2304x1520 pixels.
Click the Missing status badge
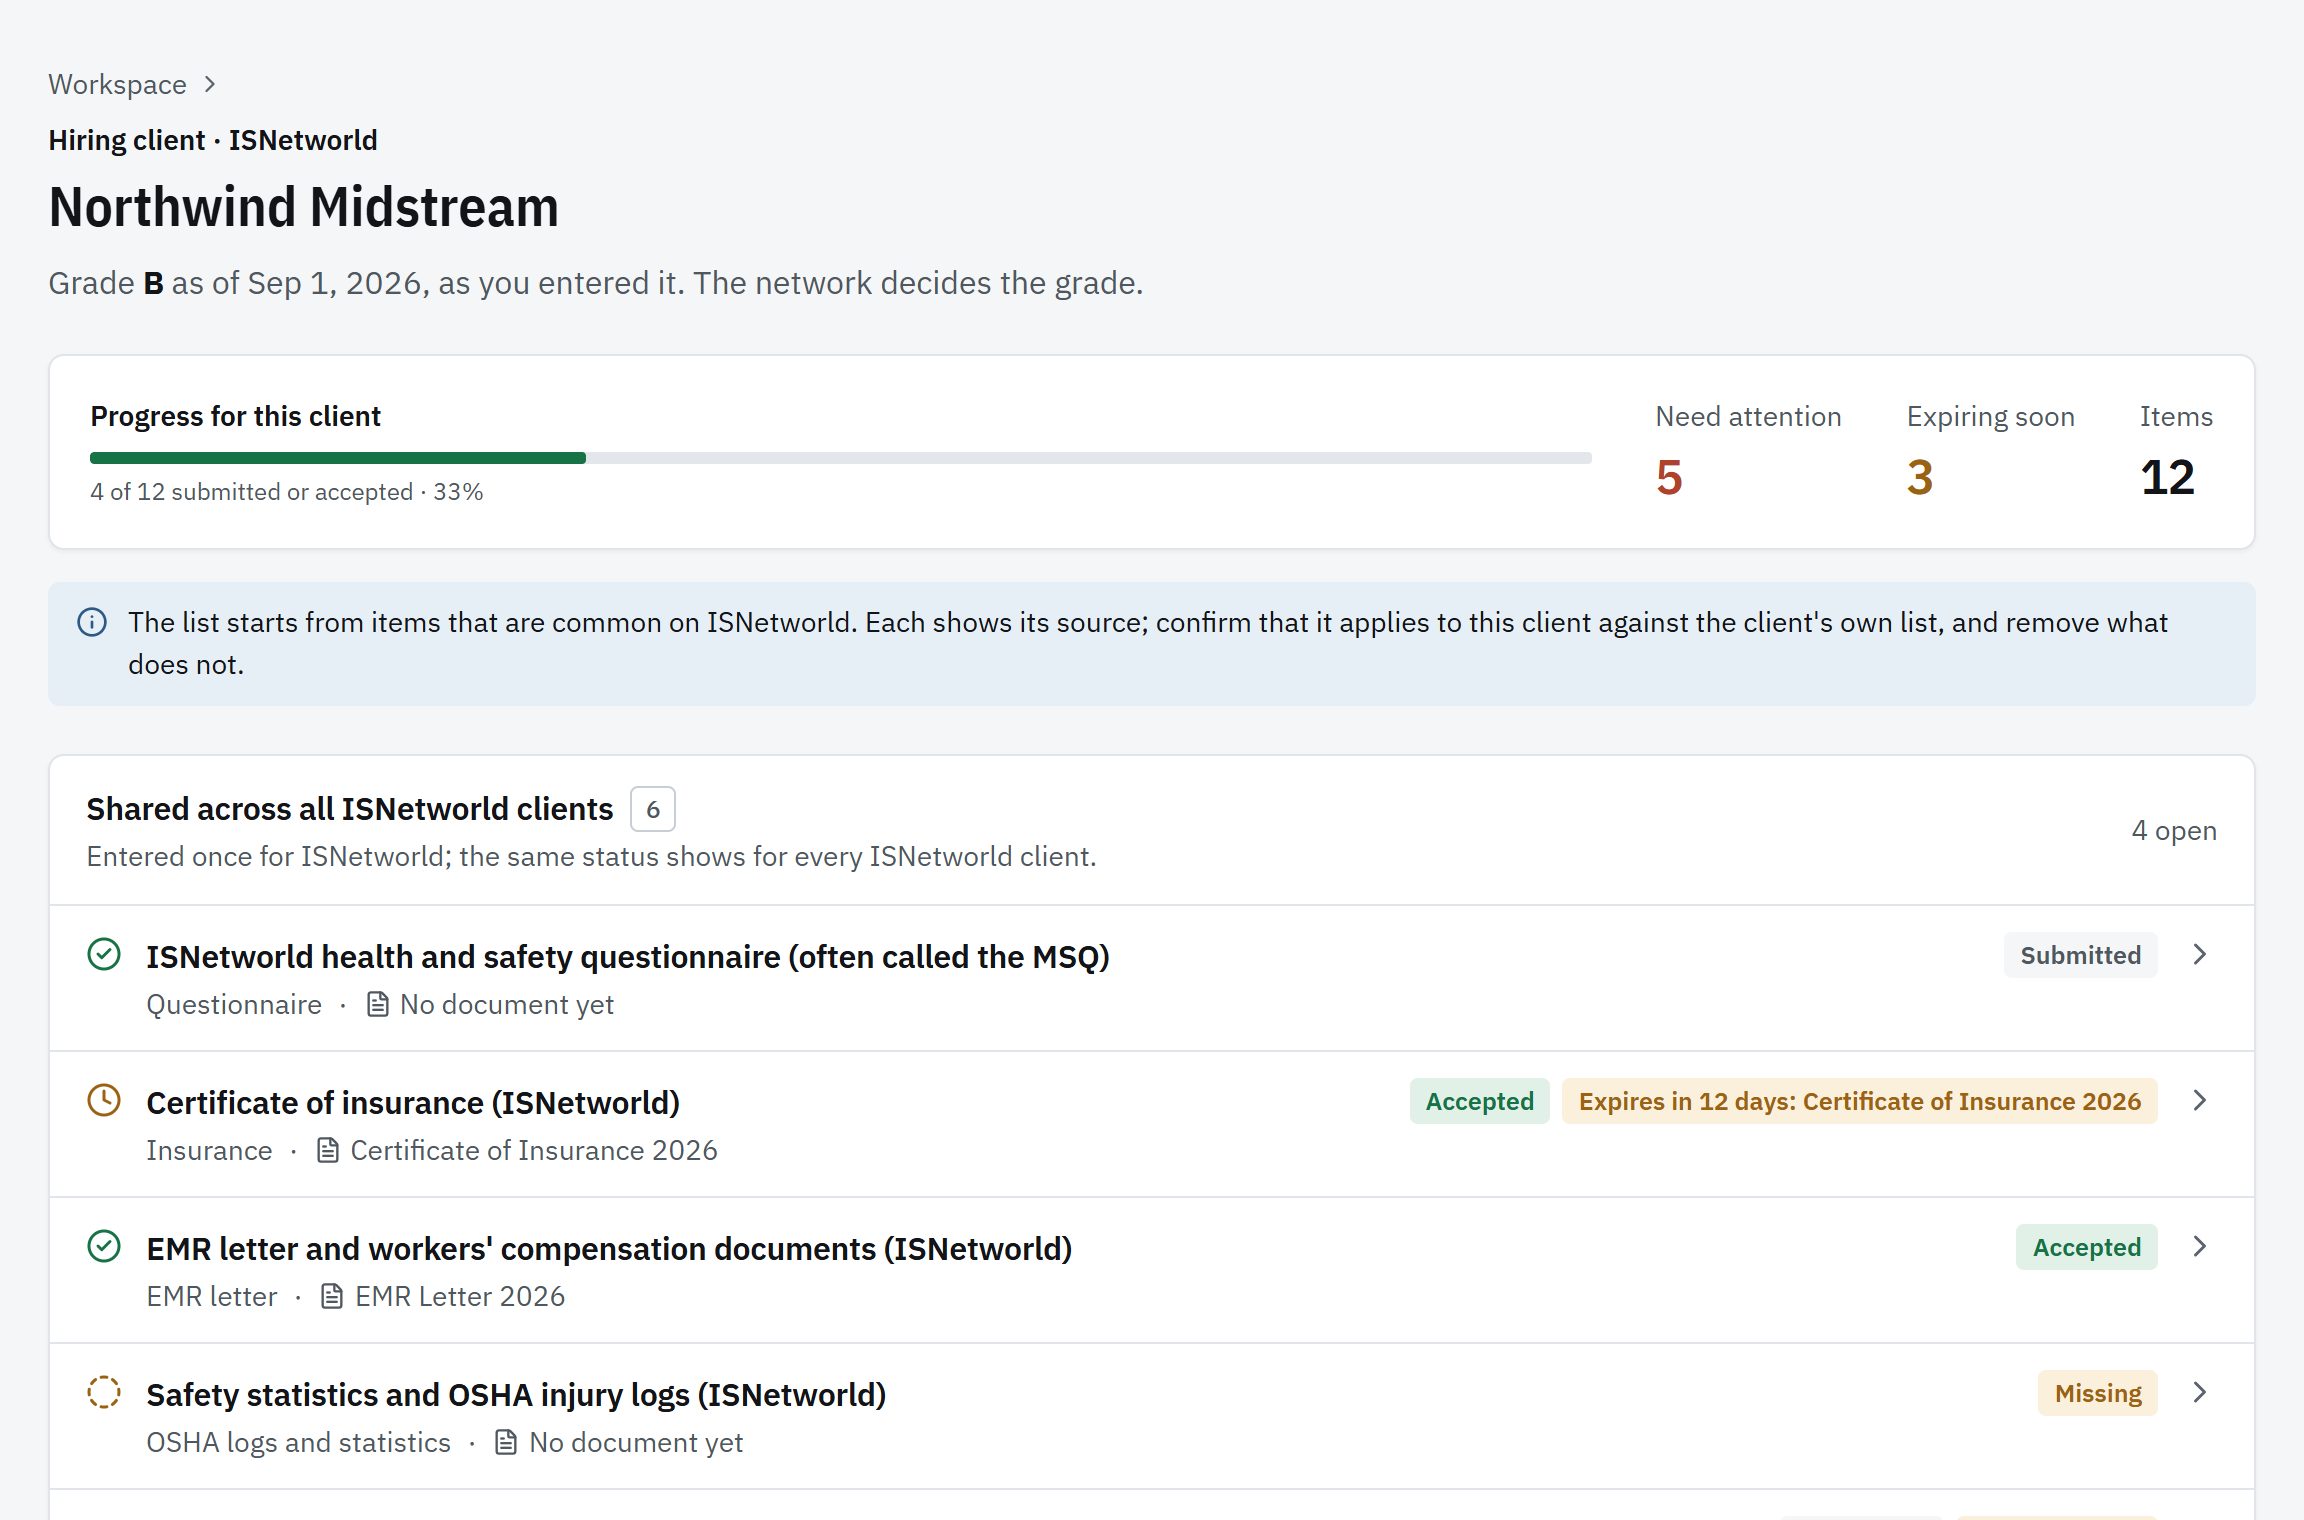(x=2097, y=1393)
